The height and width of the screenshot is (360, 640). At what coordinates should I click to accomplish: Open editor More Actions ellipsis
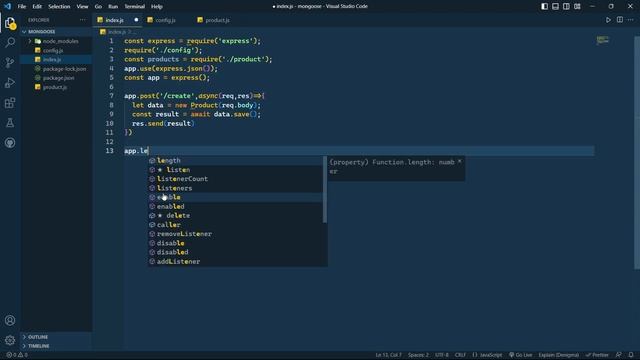(631, 20)
